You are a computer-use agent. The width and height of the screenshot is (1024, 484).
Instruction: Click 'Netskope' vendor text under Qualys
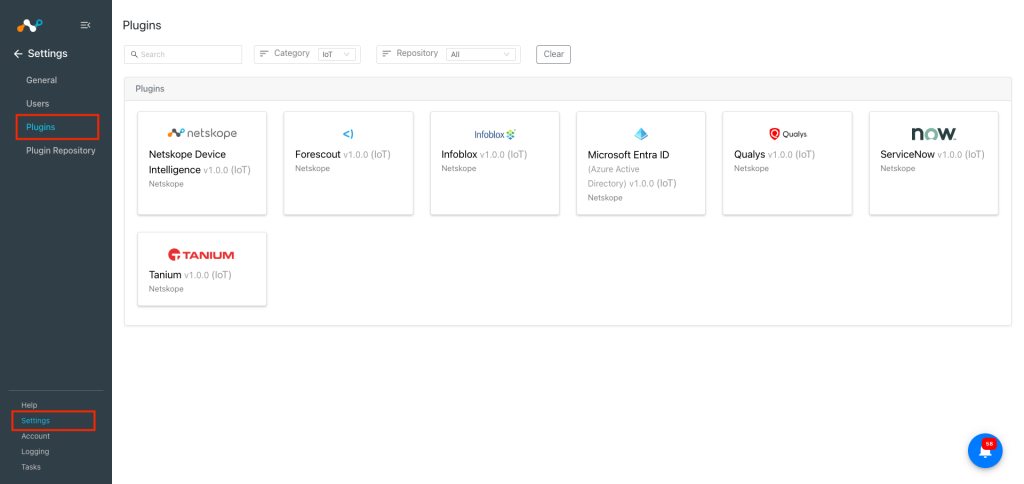tap(751, 169)
